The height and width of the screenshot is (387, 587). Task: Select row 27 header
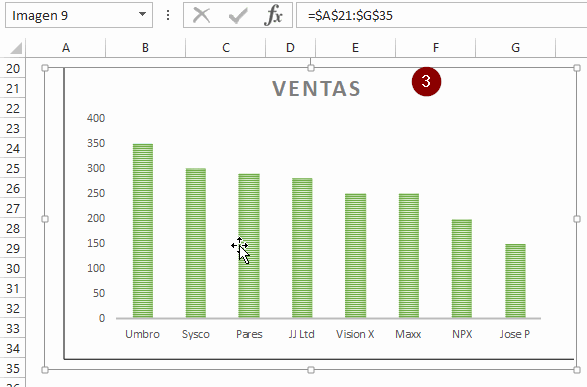pyautogui.click(x=13, y=208)
